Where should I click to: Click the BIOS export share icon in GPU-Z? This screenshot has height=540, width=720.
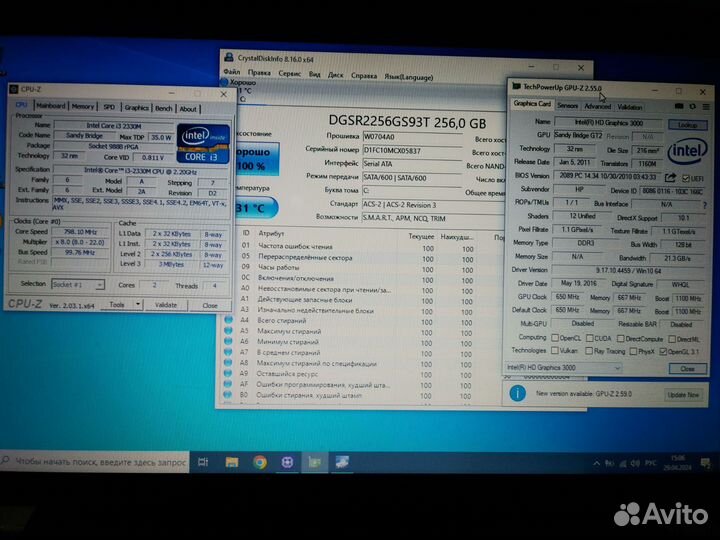point(670,177)
